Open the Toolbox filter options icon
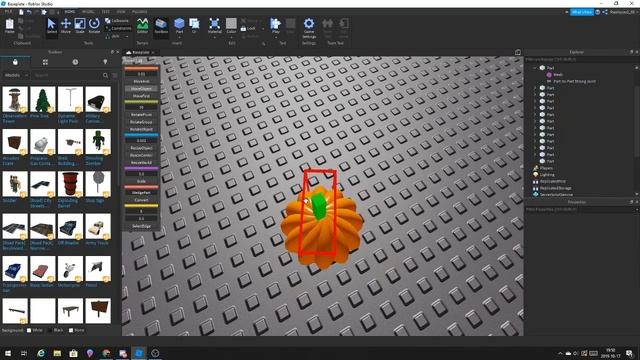 [x=115, y=75]
